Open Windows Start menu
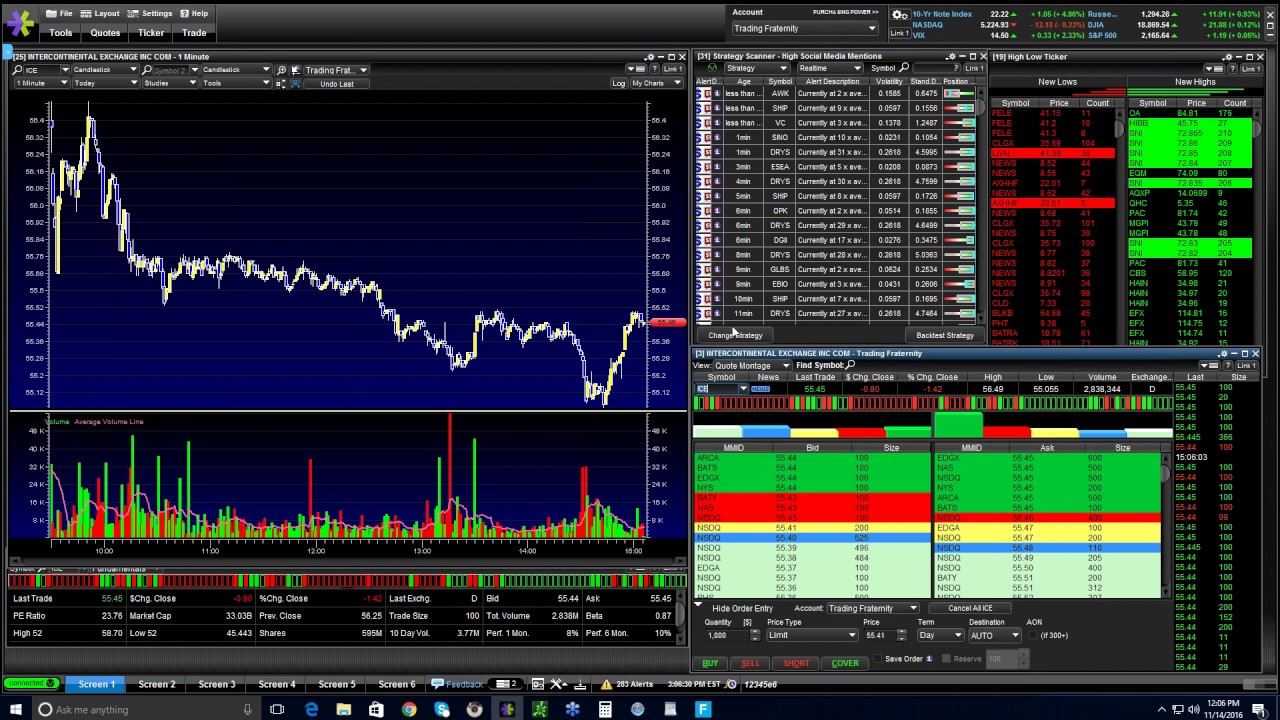This screenshot has width=1280, height=720. (15, 709)
